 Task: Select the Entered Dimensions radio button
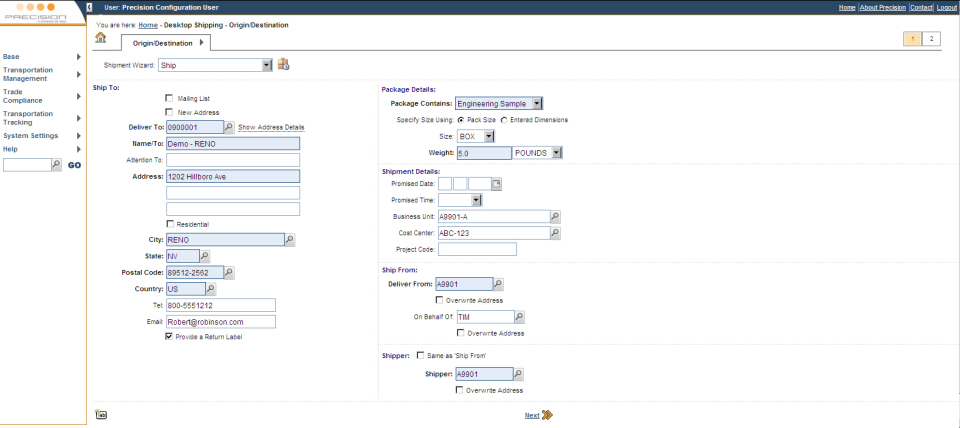pyautogui.click(x=504, y=120)
